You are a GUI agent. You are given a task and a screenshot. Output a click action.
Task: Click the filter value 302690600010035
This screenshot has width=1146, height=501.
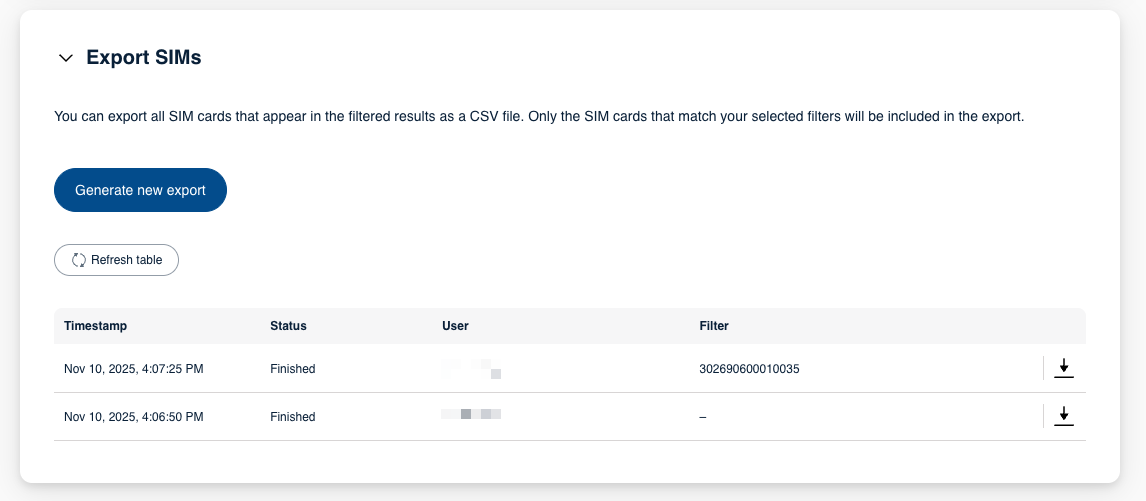(749, 369)
